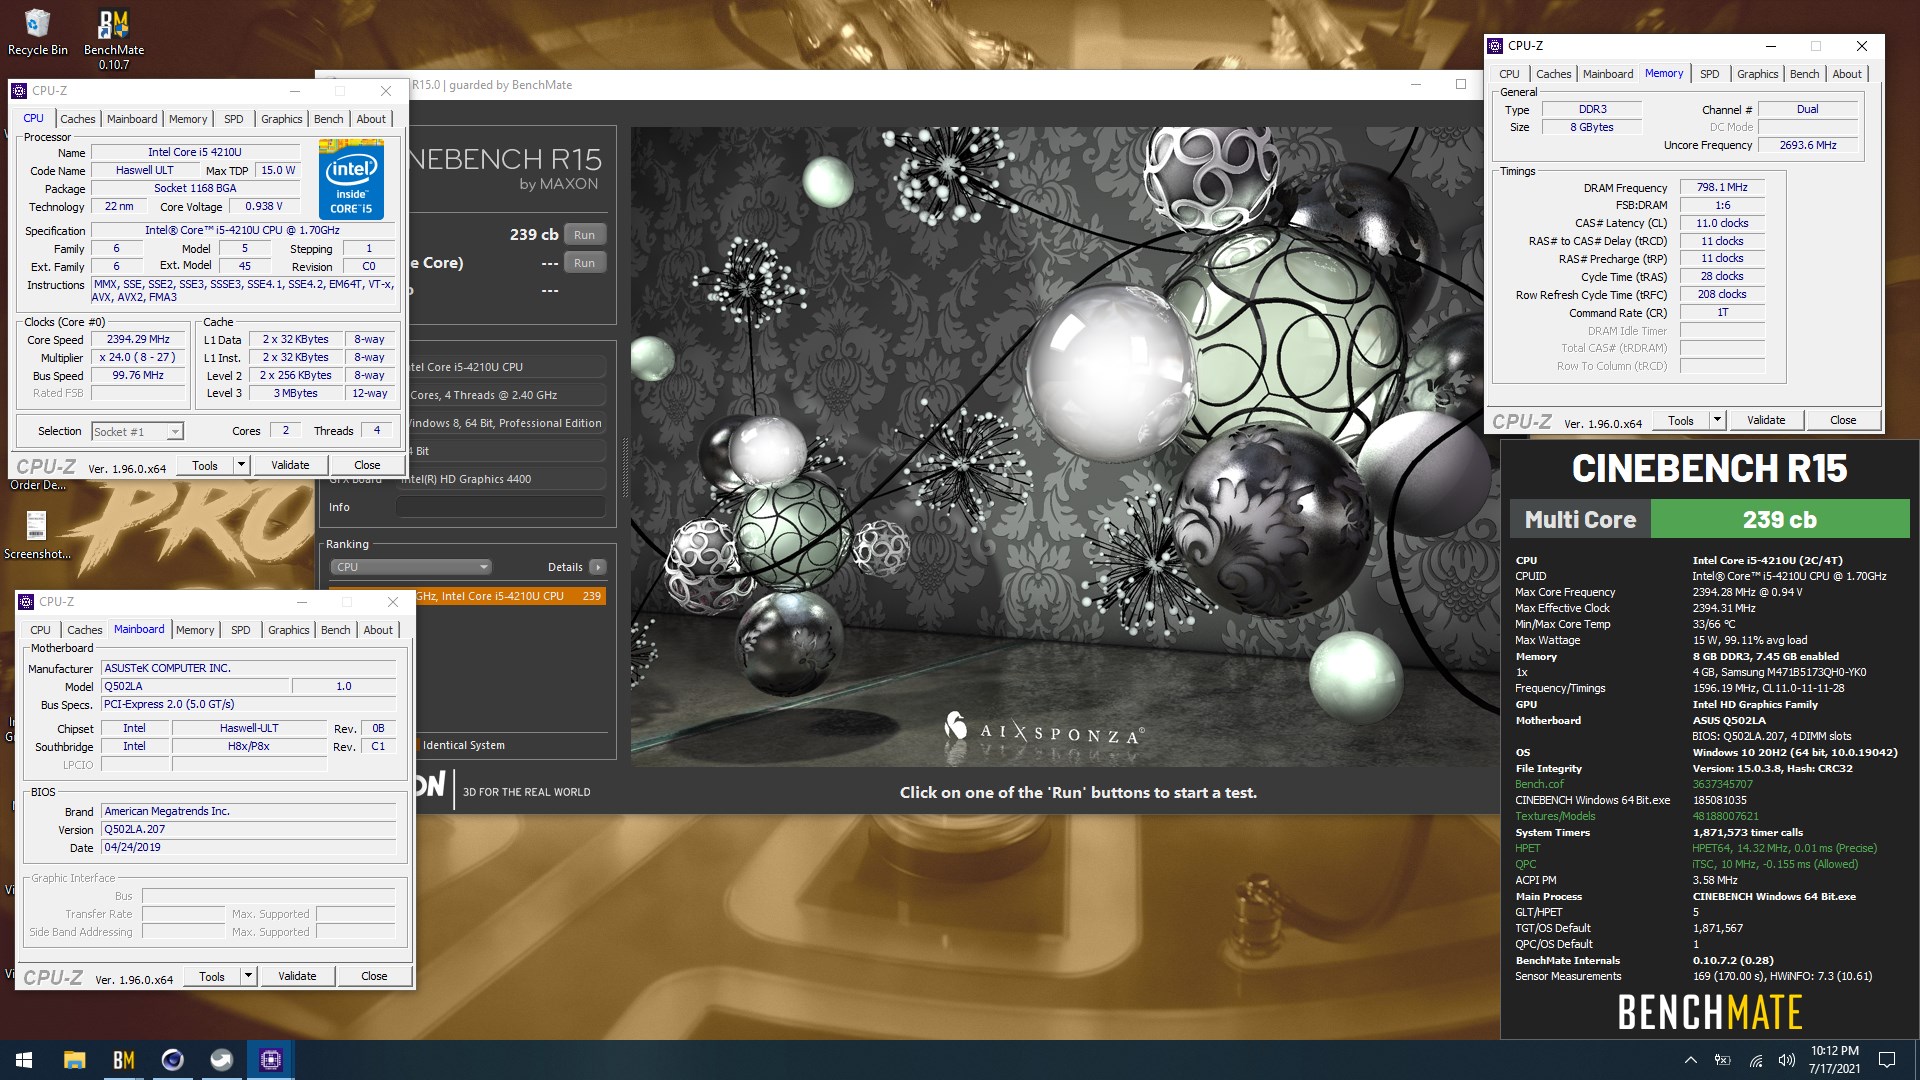1920x1080 pixels.
Task: Open Mainboard tab in top-left CPU-Z window
Action: pyautogui.click(x=132, y=119)
